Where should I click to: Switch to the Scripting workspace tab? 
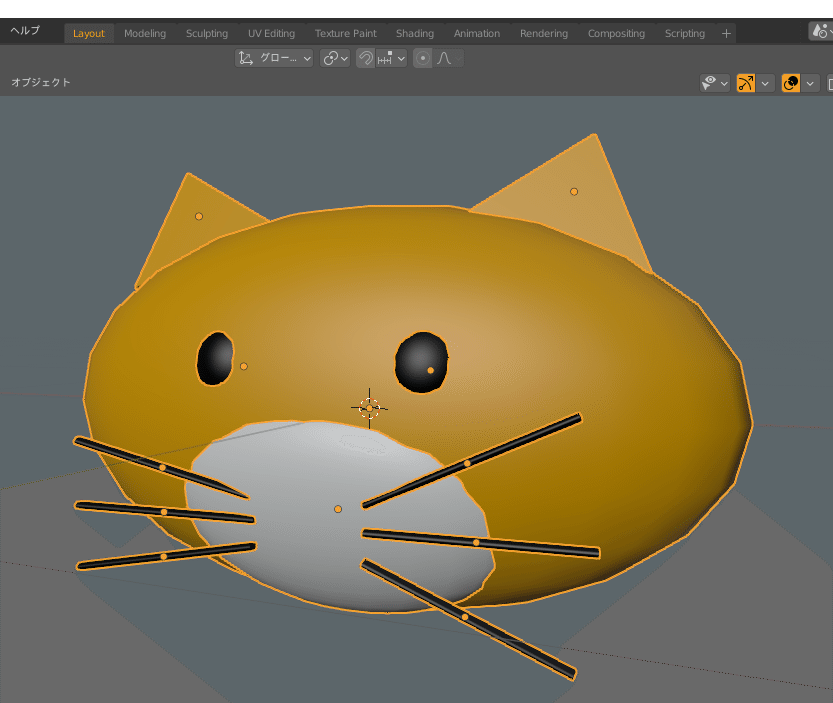point(685,33)
